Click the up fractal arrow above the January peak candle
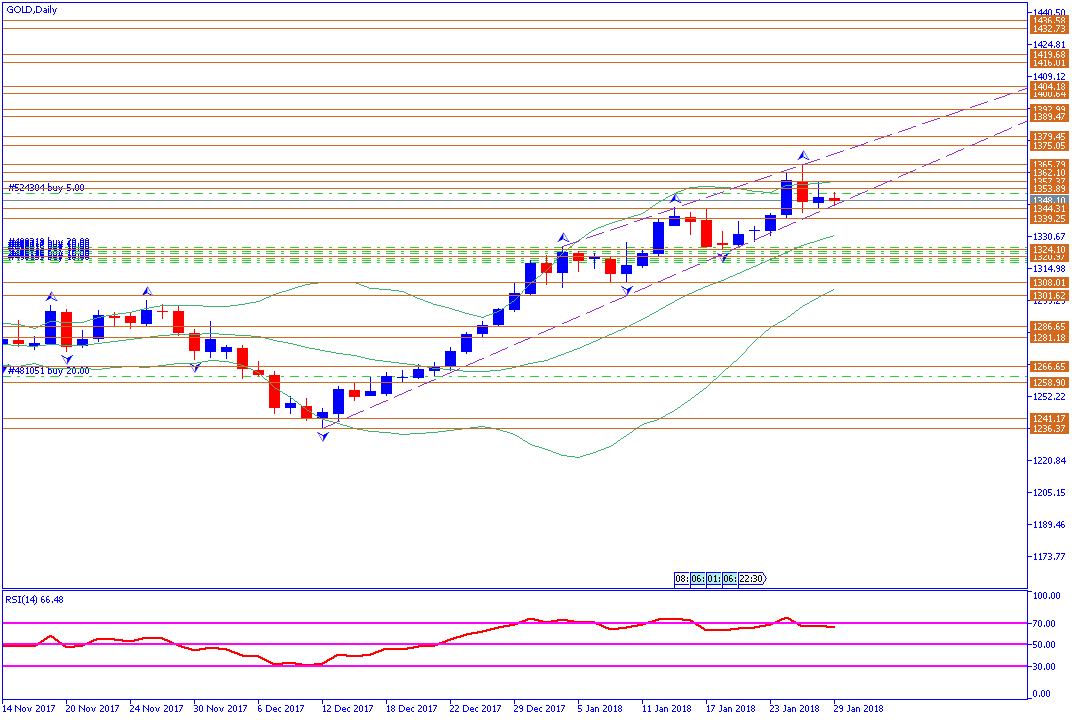1080x720 pixels. (x=803, y=157)
